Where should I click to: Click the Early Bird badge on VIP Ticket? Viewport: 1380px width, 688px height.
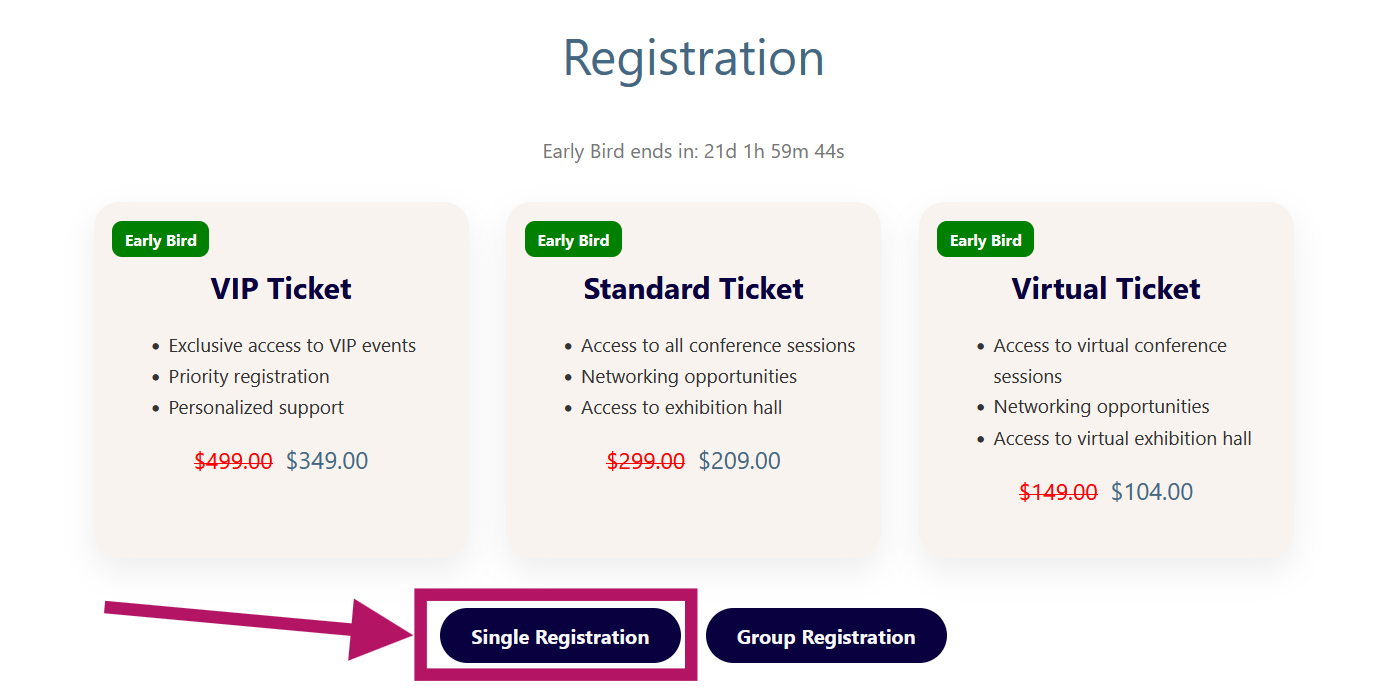(160, 240)
